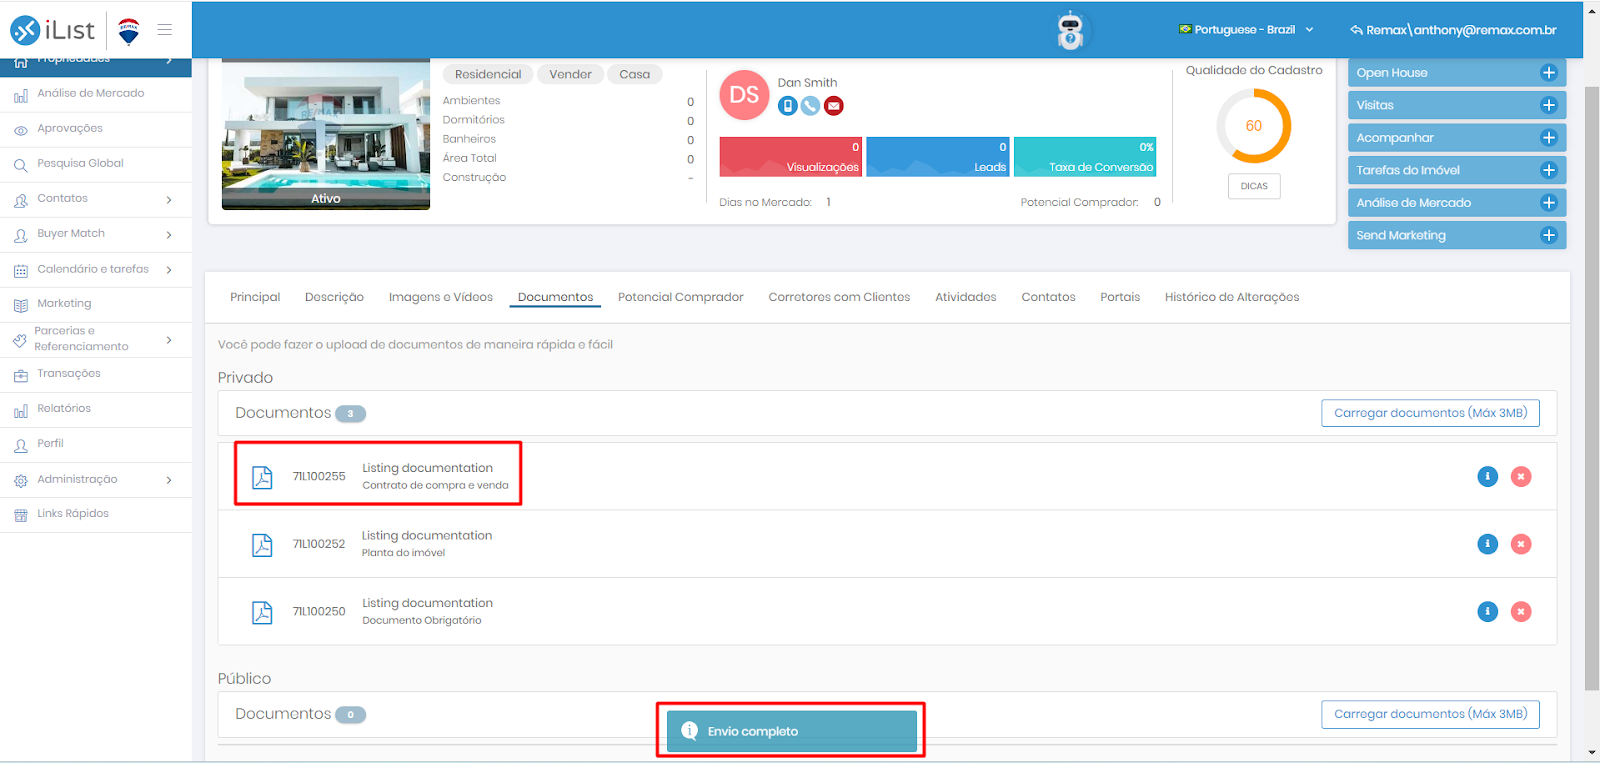The width and height of the screenshot is (1600, 763).
Task: Switch to Histórico de Alterações tab
Action: (x=1232, y=297)
